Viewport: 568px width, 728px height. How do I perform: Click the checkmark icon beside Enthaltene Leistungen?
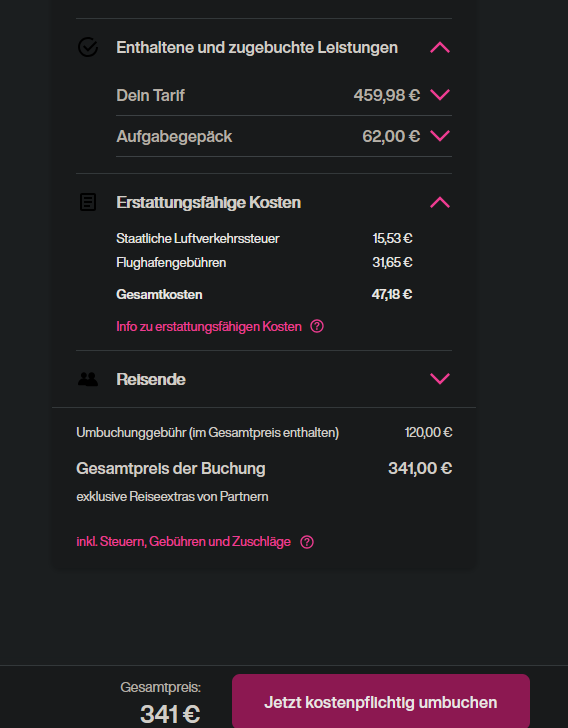(88, 47)
